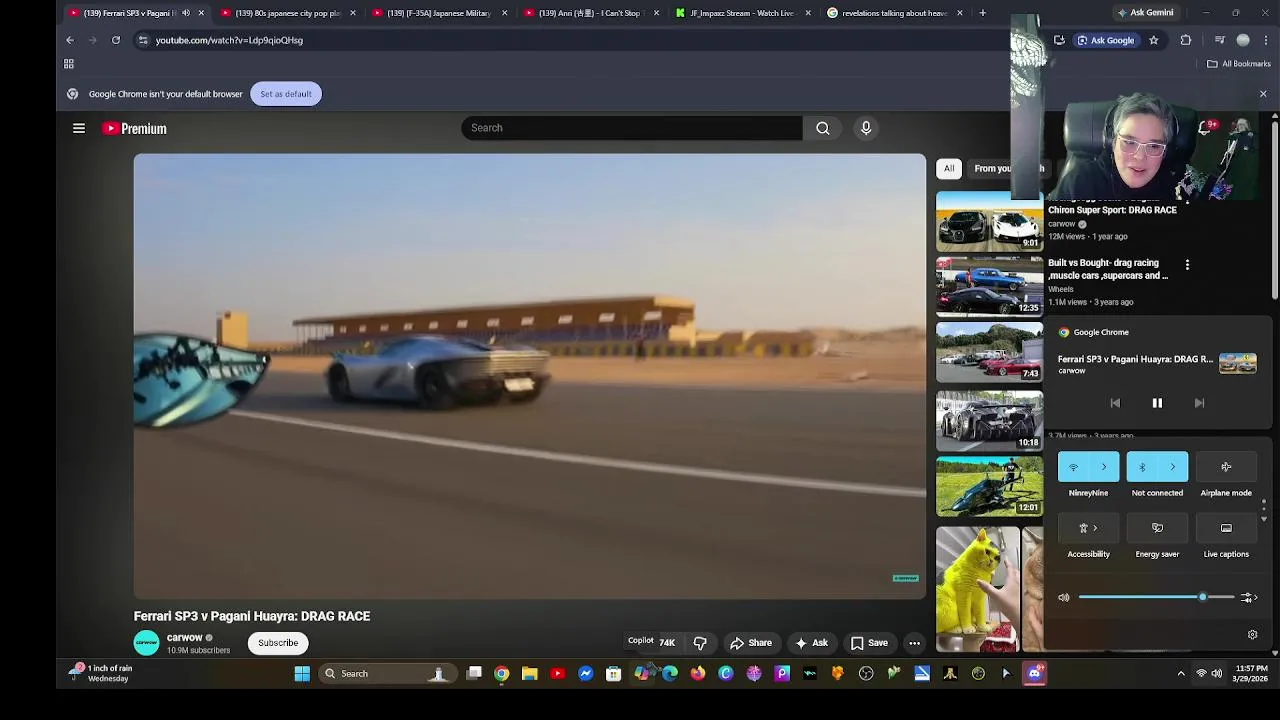The height and width of the screenshot is (720, 1280).
Task: Select the All filter chip
Action: point(949,168)
